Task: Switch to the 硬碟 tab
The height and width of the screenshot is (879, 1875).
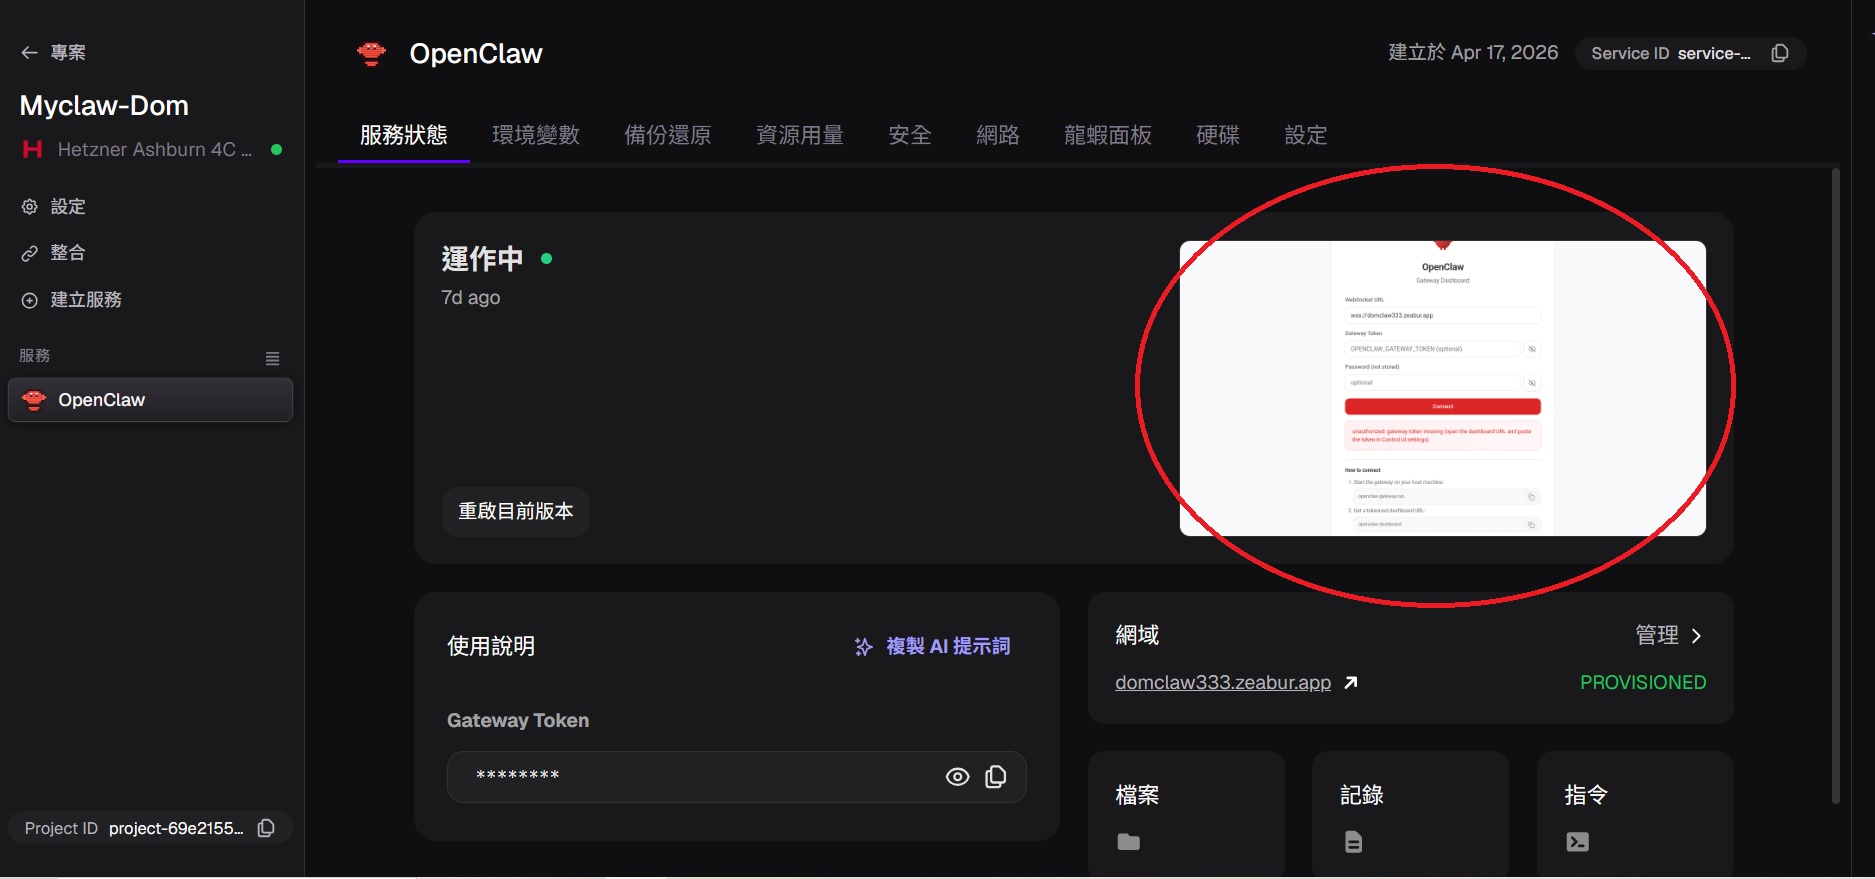Action: (x=1218, y=135)
